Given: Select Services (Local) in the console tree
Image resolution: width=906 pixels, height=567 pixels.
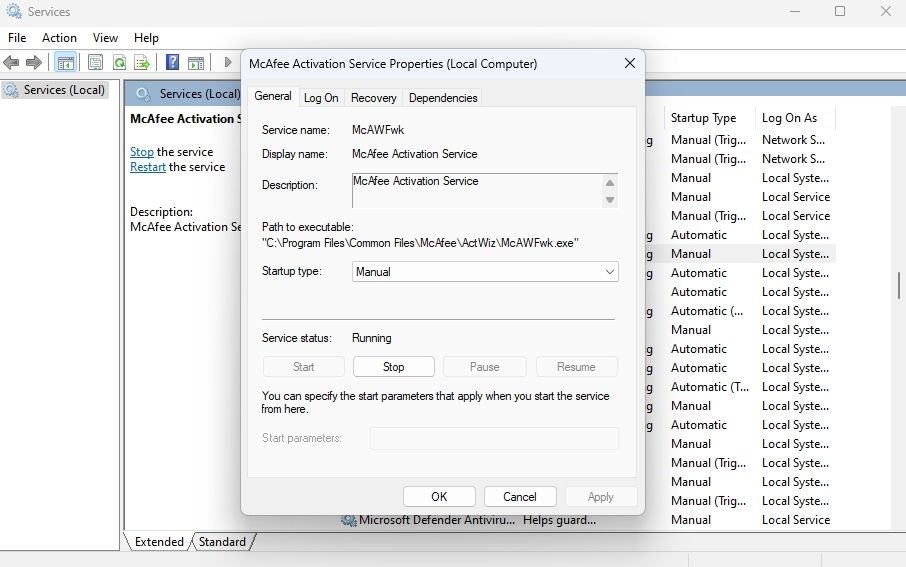Looking at the screenshot, I should coord(64,90).
